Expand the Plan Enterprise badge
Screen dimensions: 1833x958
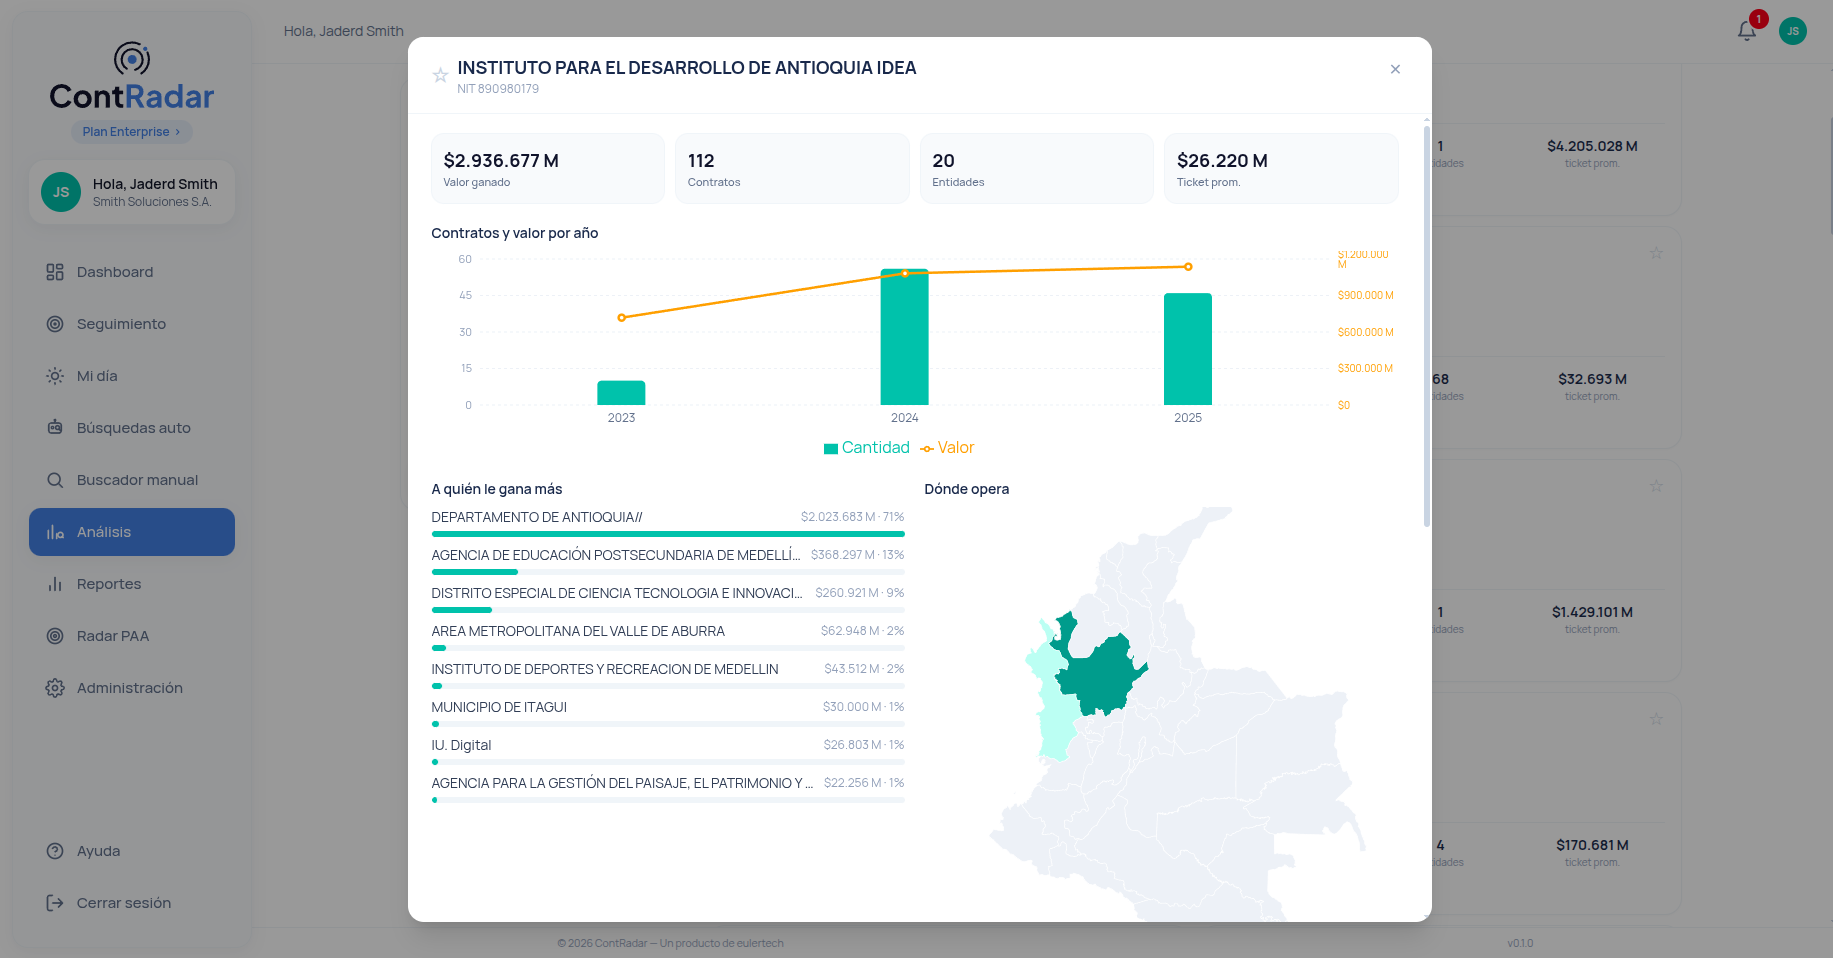[x=132, y=132]
